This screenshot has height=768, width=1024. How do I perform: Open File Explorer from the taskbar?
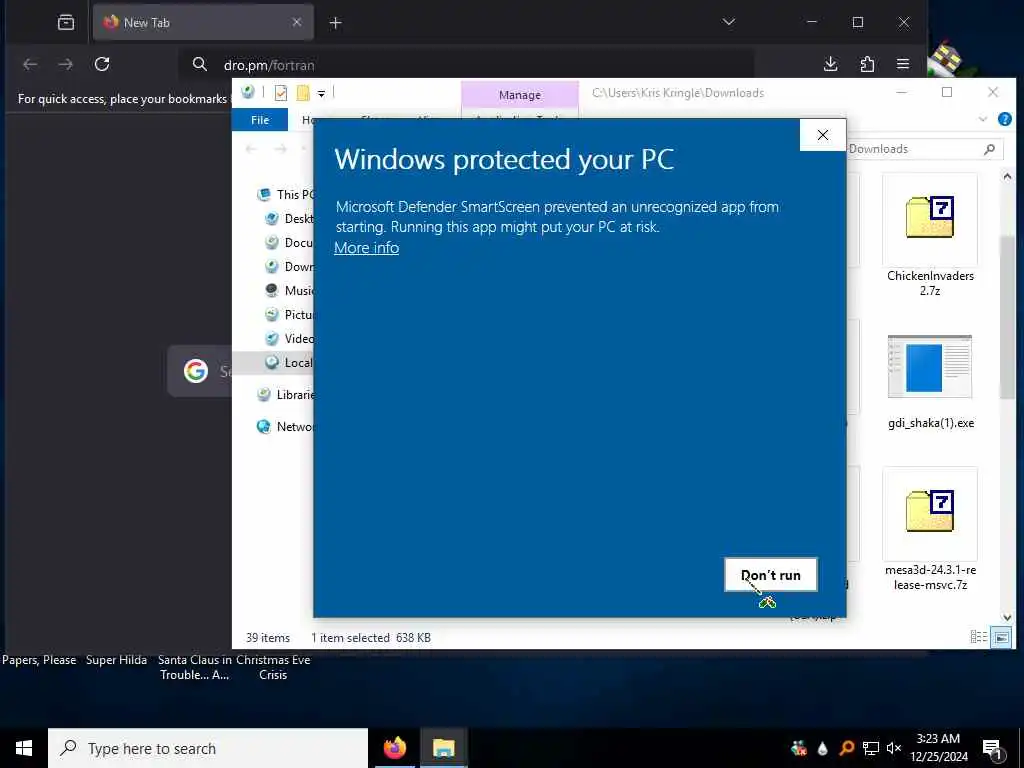[443, 748]
